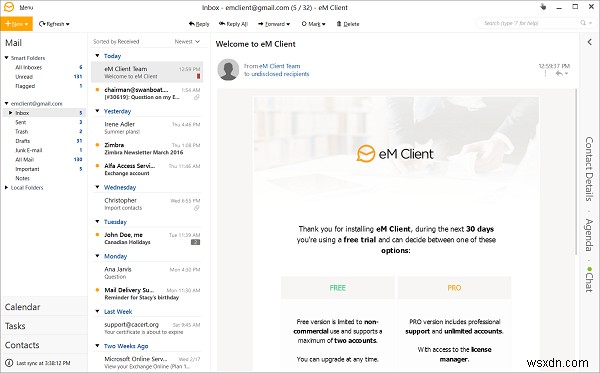This screenshot has width=600, height=373.
Task: Click the New message button
Action: point(16,24)
